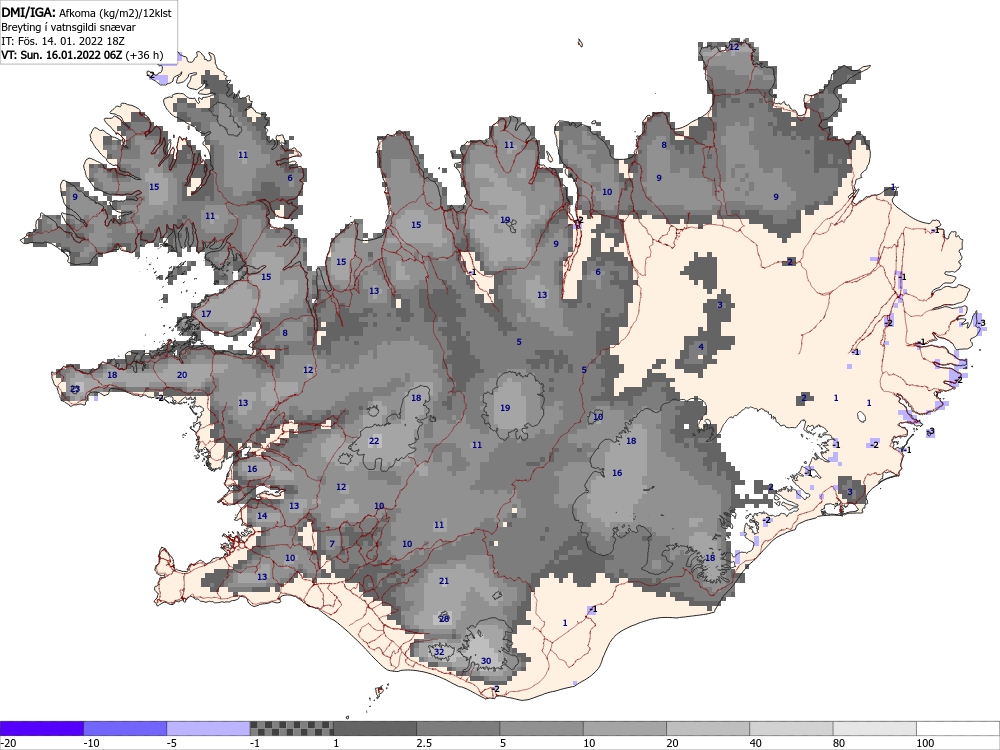Select the "Afkoma (kg/m2)/12klst" title text

coord(115,13)
